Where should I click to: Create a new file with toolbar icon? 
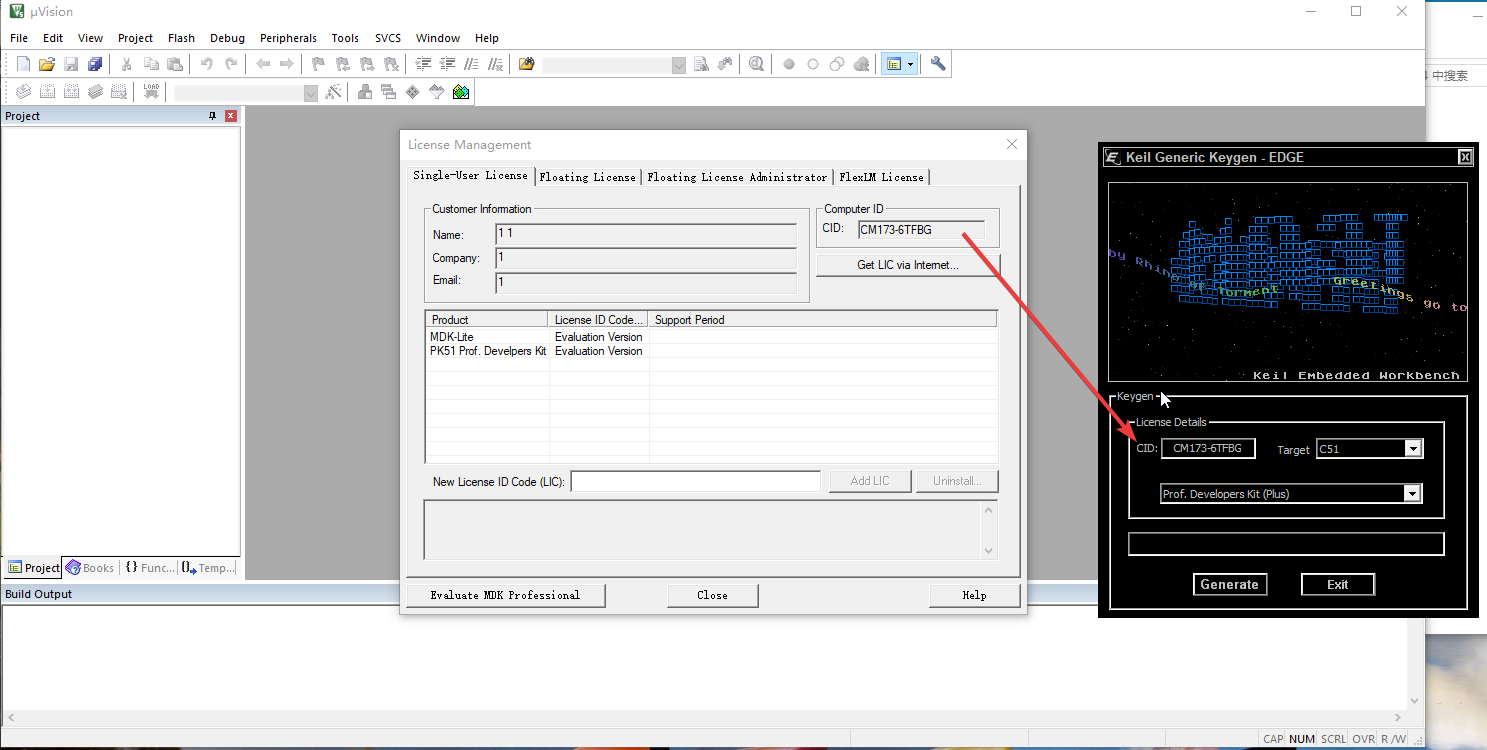(23, 64)
